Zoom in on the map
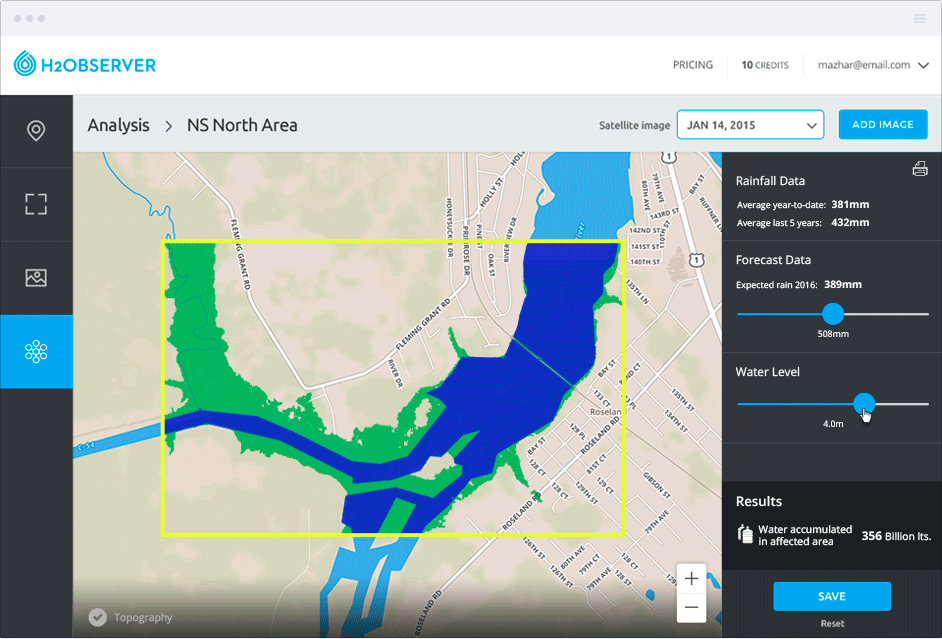Image resolution: width=942 pixels, height=639 pixels. 691,578
